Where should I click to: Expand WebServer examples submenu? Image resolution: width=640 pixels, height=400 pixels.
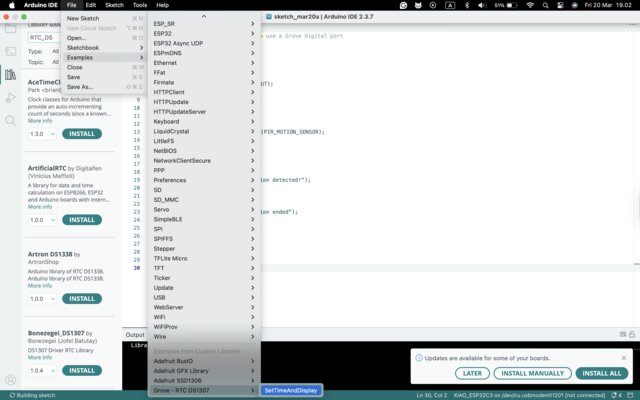(x=204, y=307)
